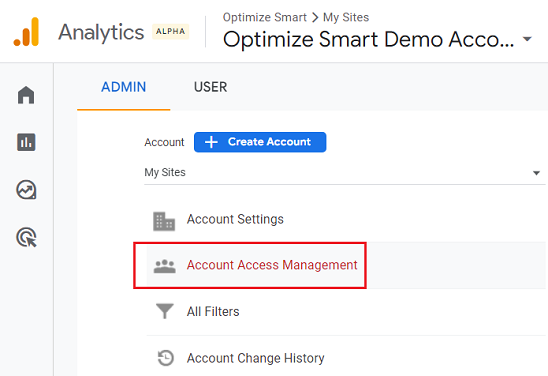Open the Advertising cursor target icon
Screen dimensions: 548x376
(x=27, y=237)
